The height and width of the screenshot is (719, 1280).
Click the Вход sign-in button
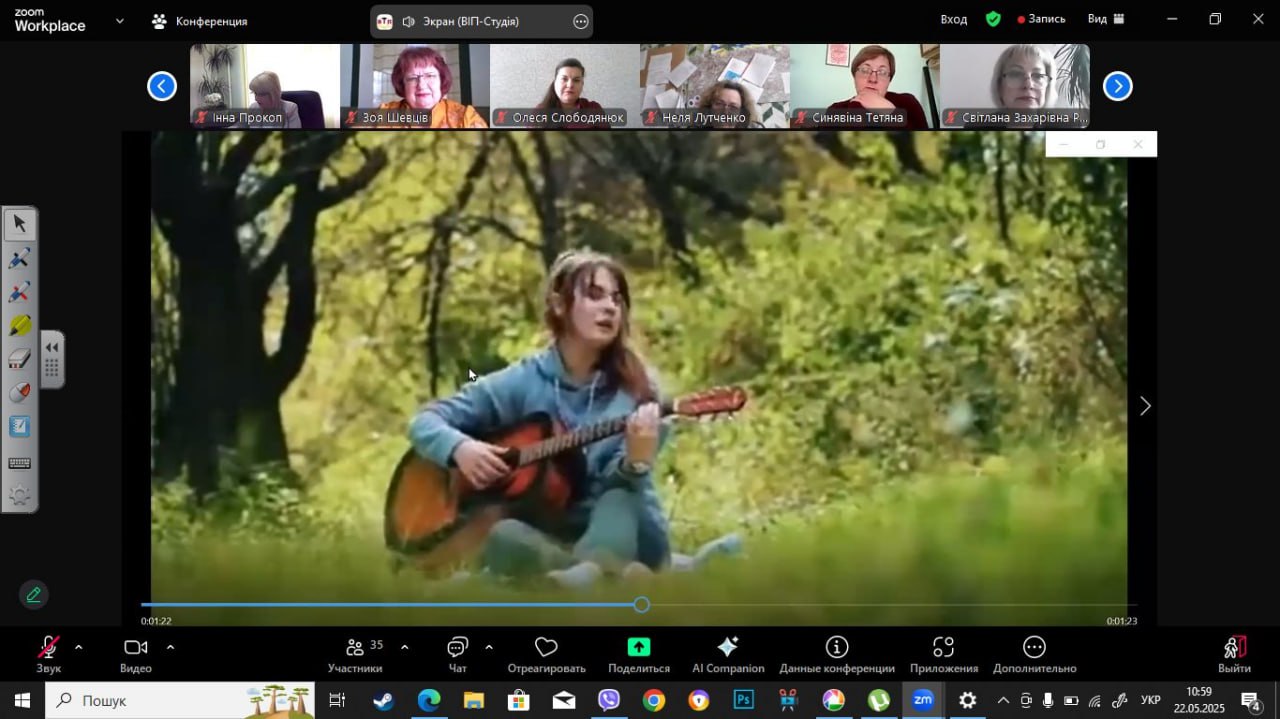pyautogui.click(x=954, y=19)
